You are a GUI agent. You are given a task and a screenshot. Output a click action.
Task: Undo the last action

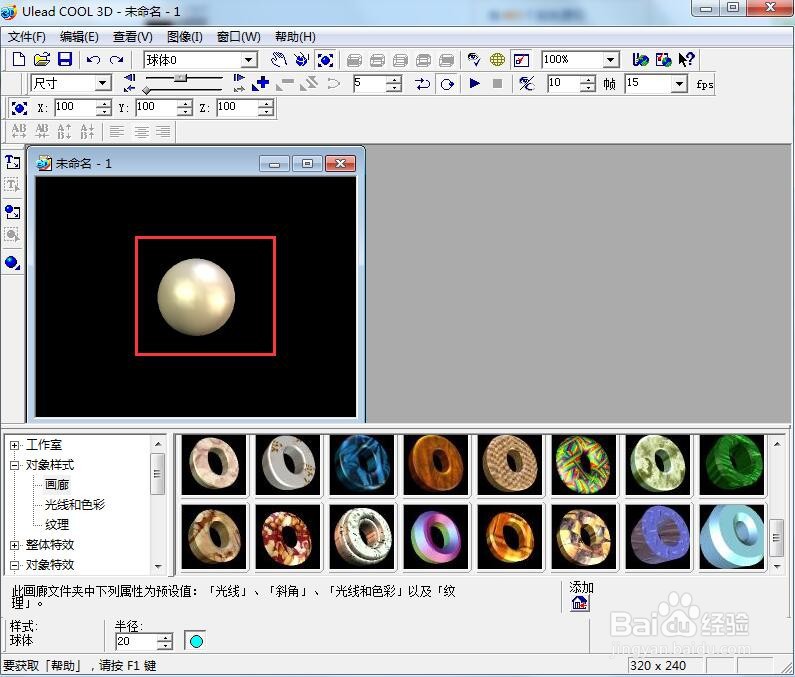tap(93, 60)
